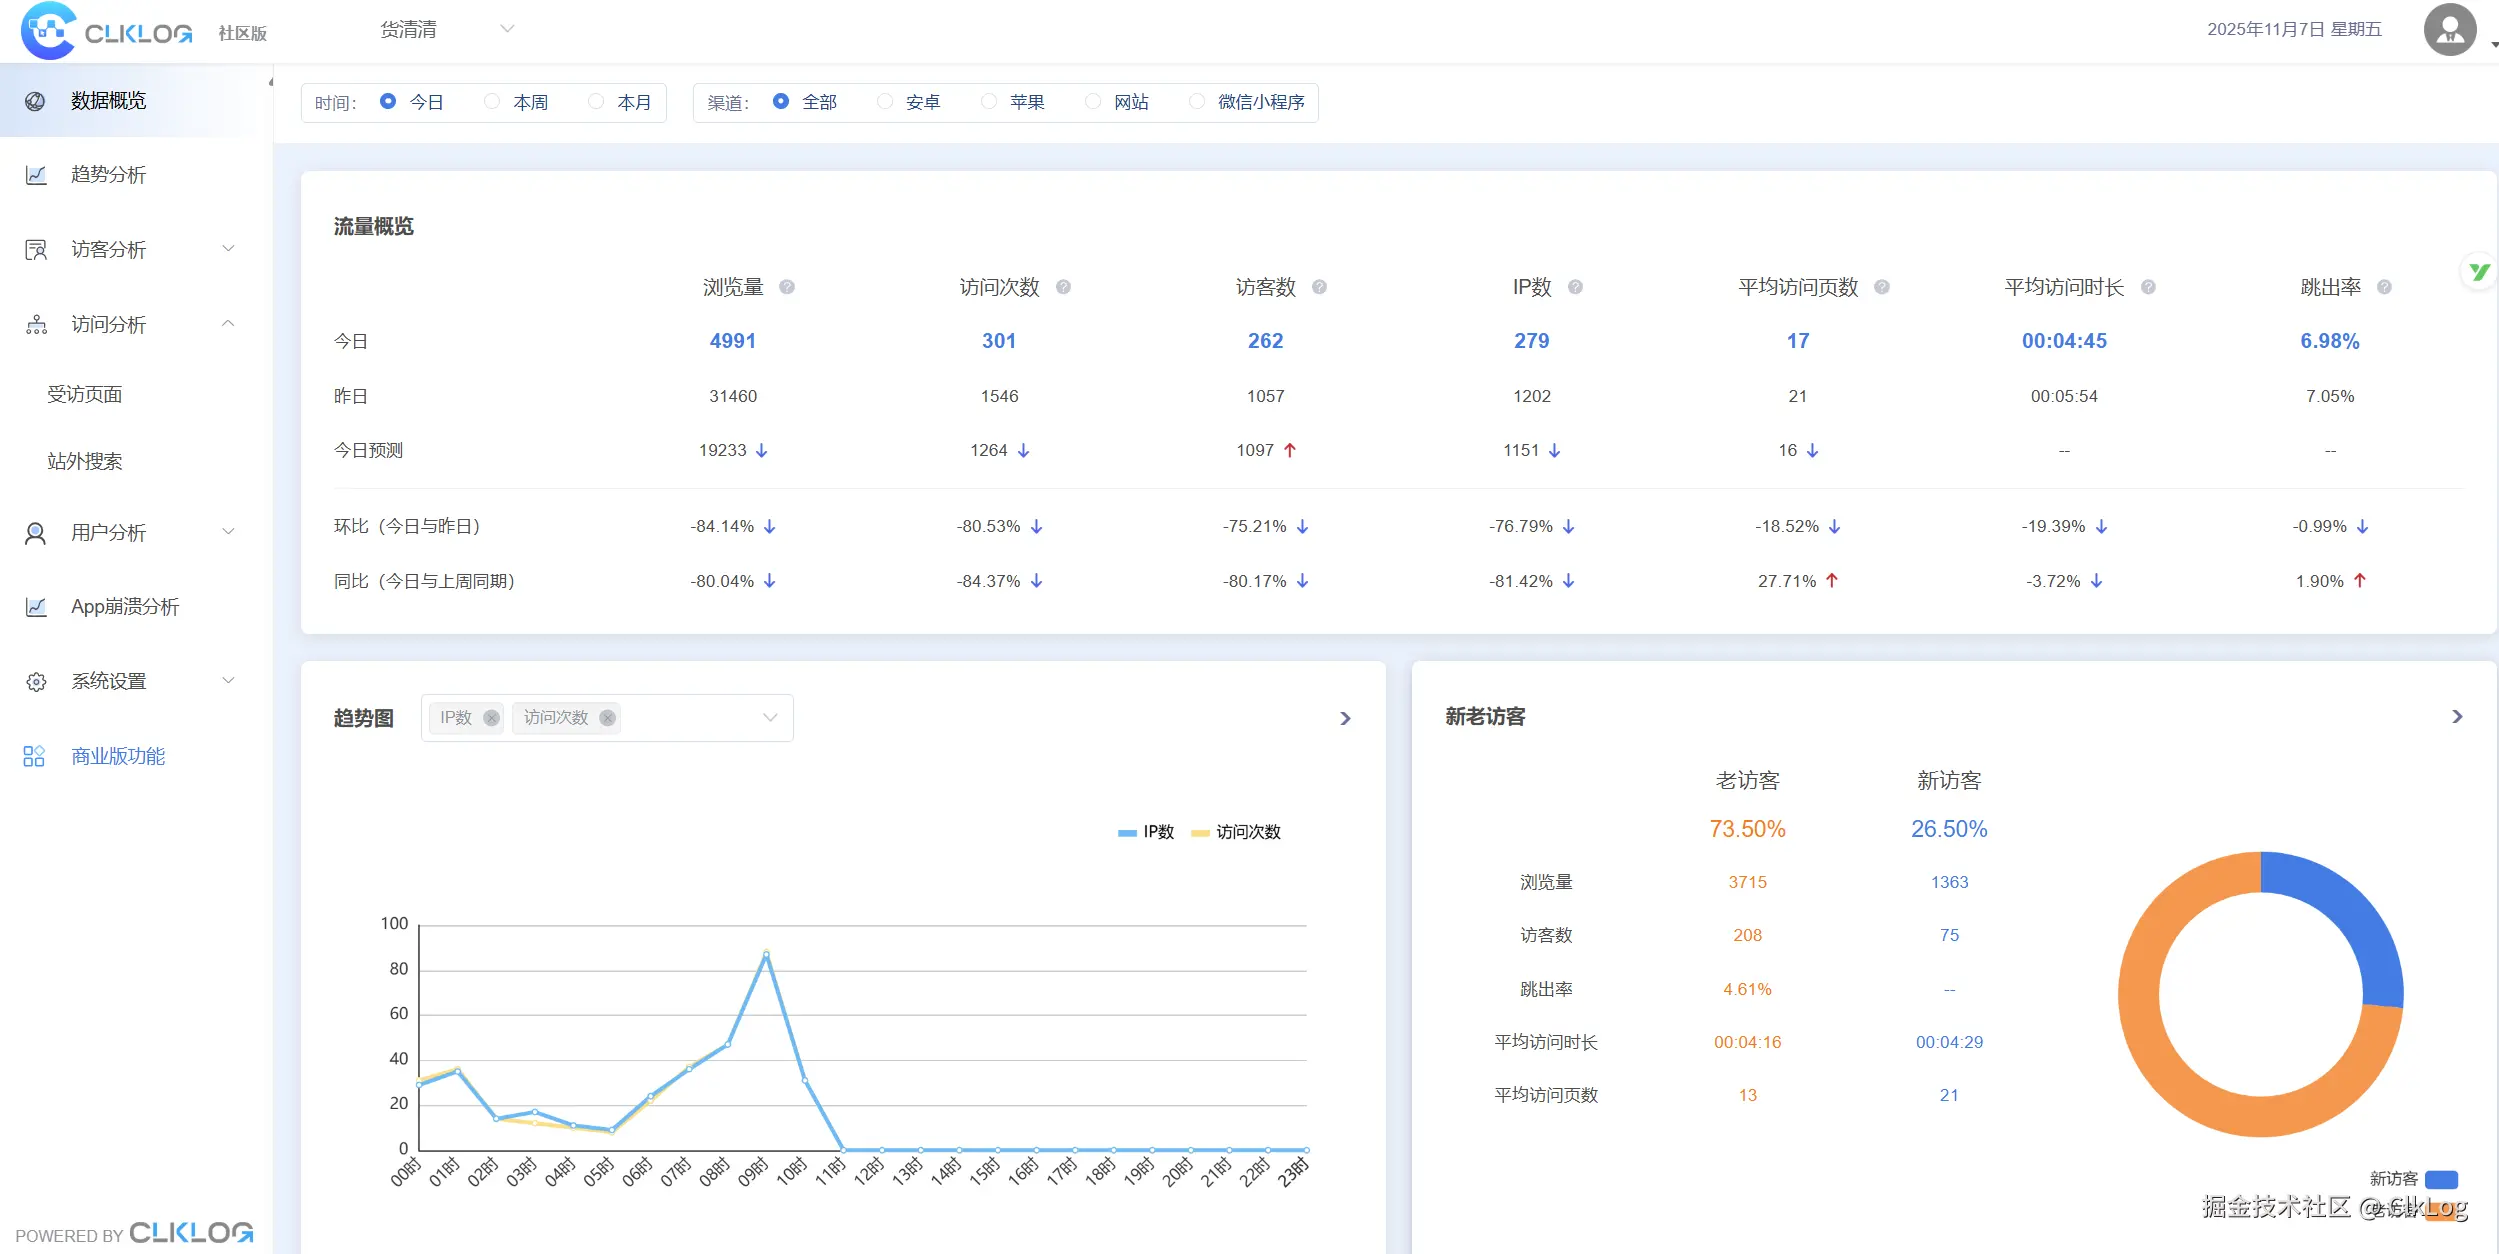Click the 跳出率 help info icon
The height and width of the screenshot is (1254, 2499).
[2384, 287]
